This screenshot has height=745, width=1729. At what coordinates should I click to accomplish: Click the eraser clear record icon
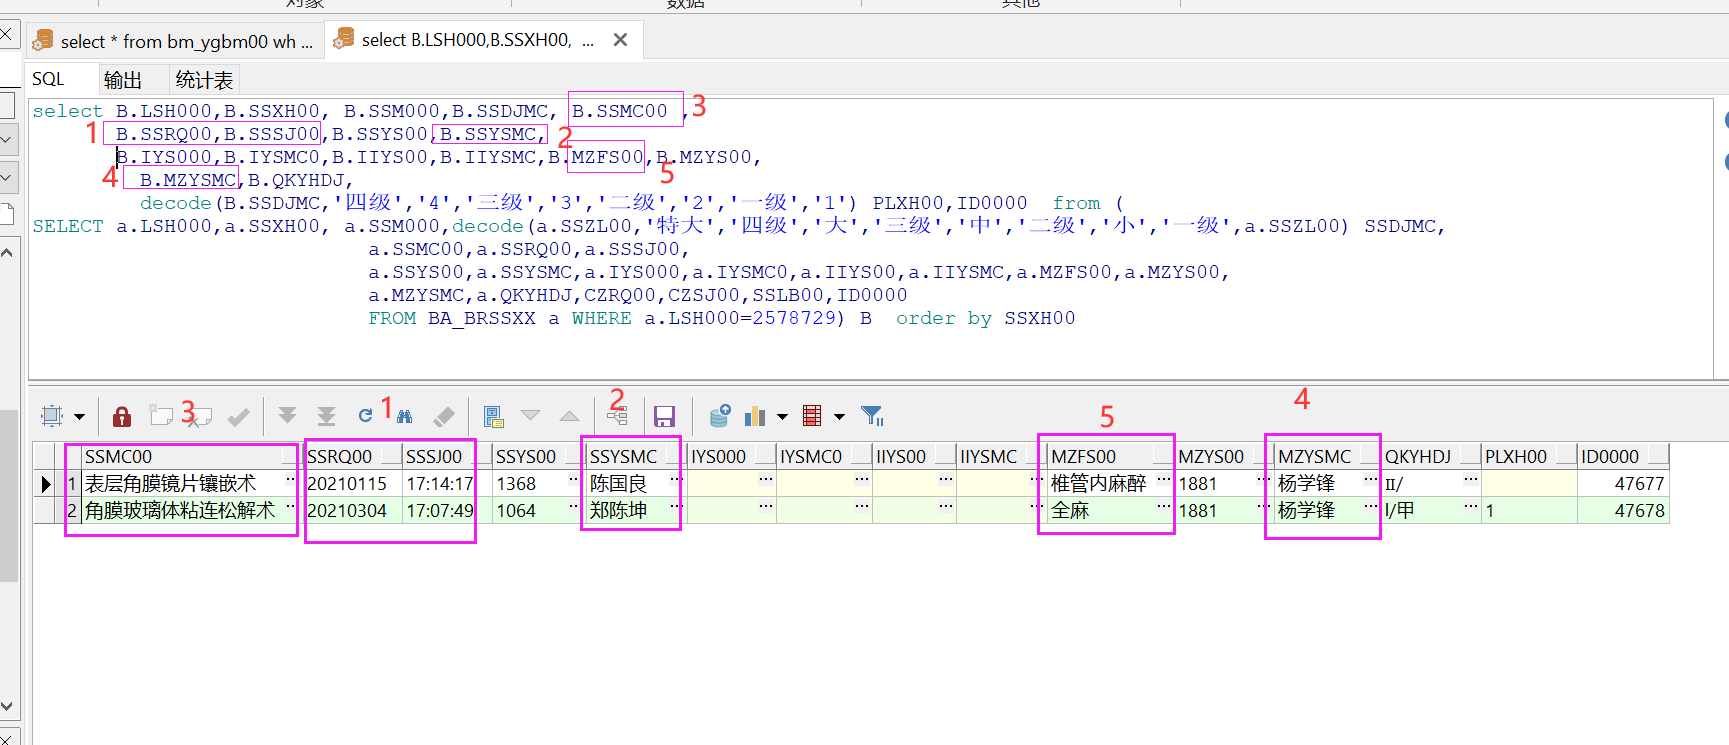tap(444, 416)
